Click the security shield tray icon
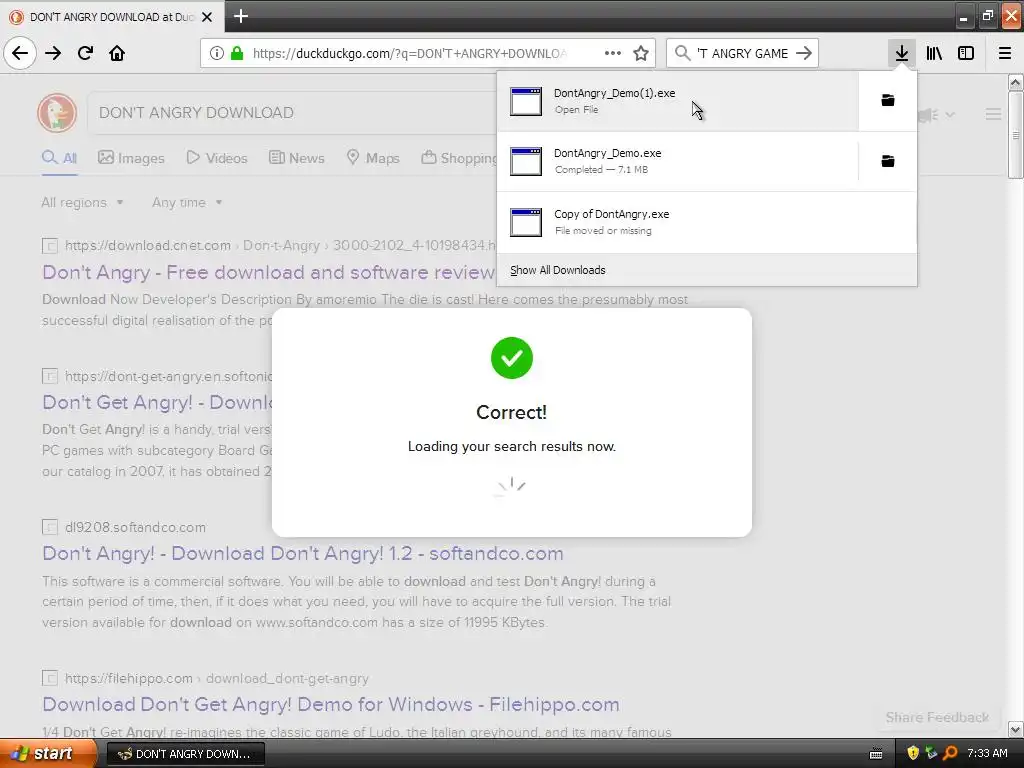 [913, 754]
